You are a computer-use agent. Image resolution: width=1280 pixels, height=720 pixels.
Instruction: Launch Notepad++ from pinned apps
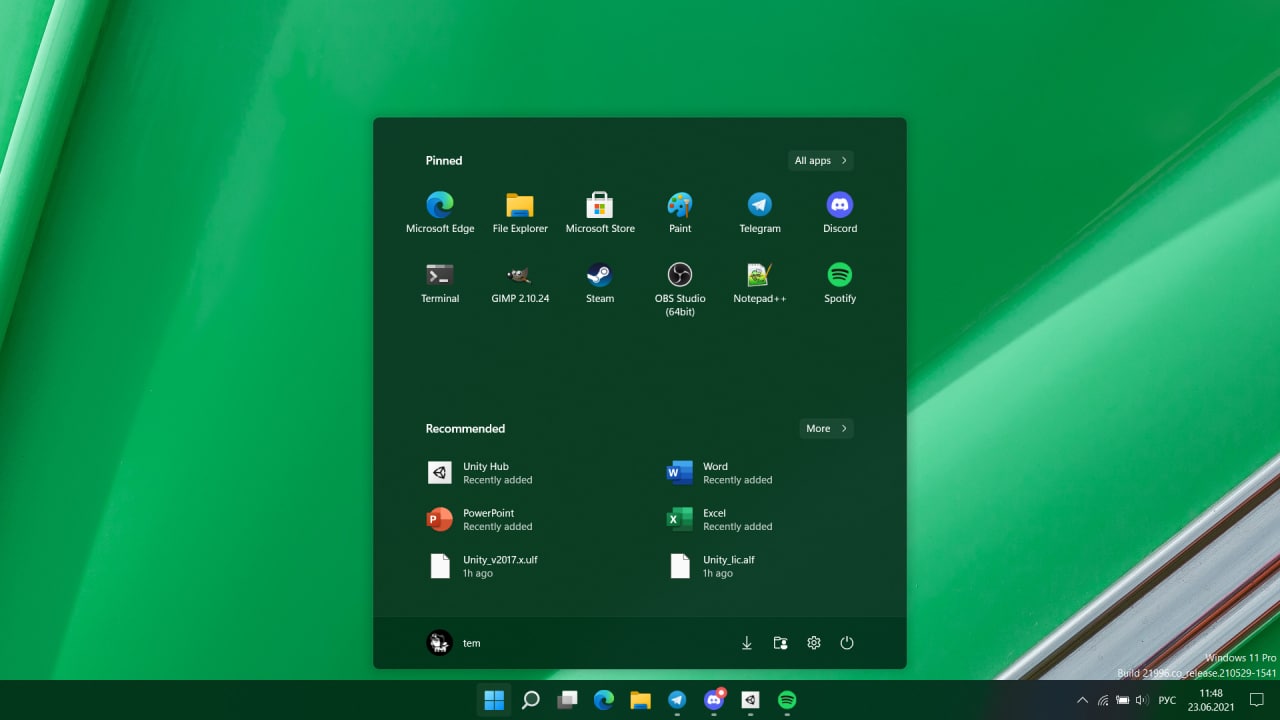pos(760,283)
